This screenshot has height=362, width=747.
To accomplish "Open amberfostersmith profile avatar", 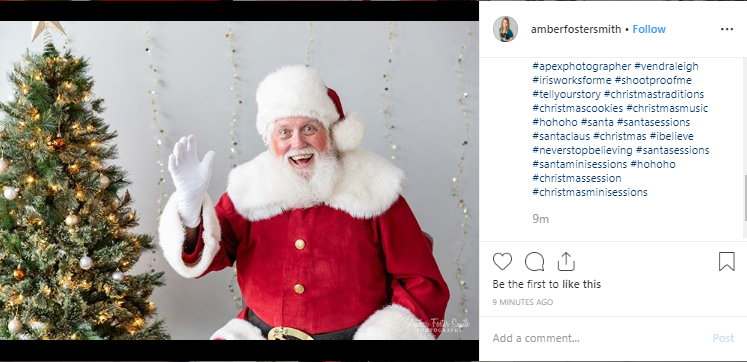I will pyautogui.click(x=505, y=29).
